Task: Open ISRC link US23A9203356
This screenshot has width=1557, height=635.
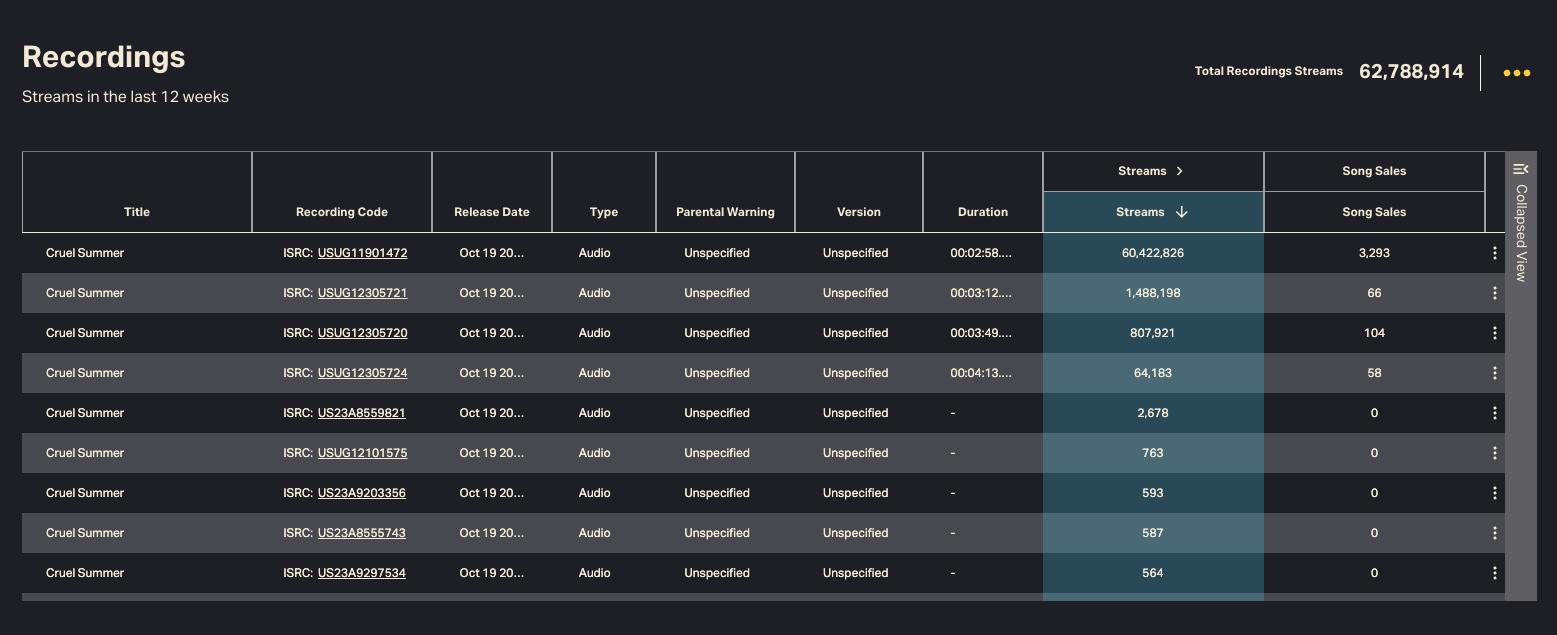Action: point(361,493)
